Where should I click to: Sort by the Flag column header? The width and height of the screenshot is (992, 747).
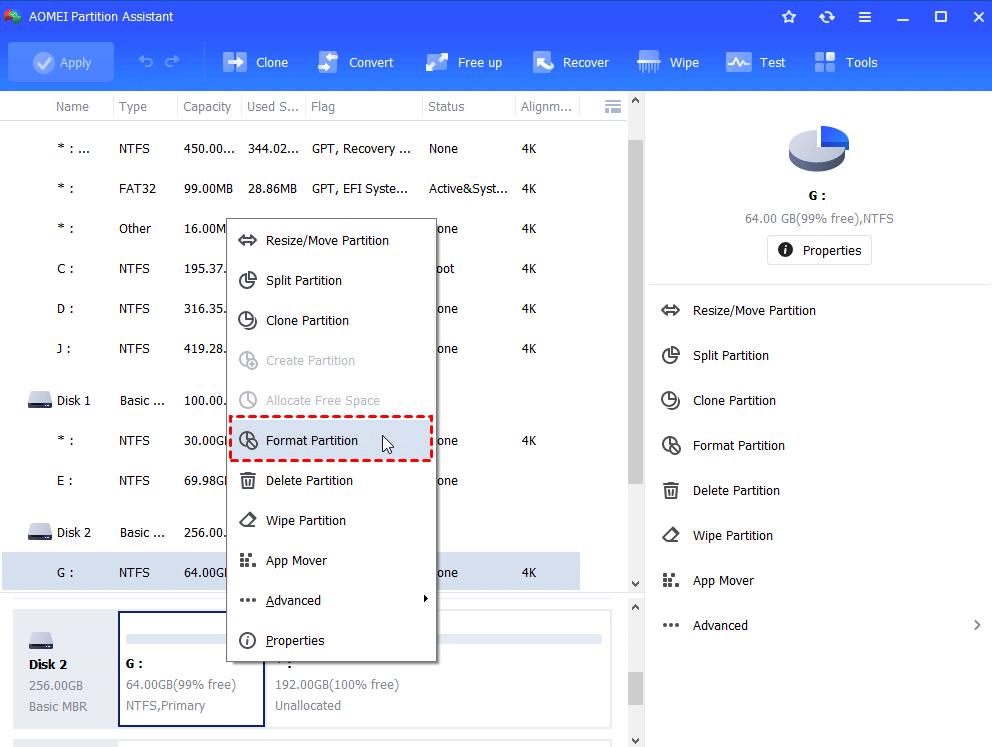(x=323, y=107)
